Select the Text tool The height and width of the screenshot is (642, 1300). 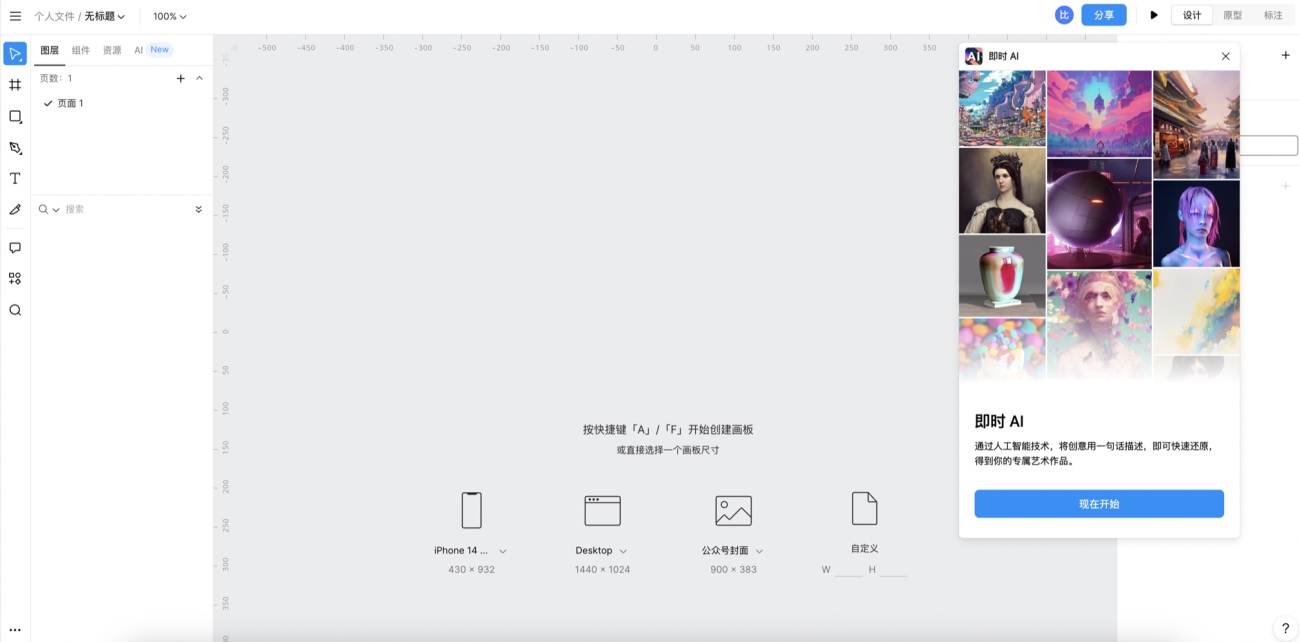(x=15, y=179)
